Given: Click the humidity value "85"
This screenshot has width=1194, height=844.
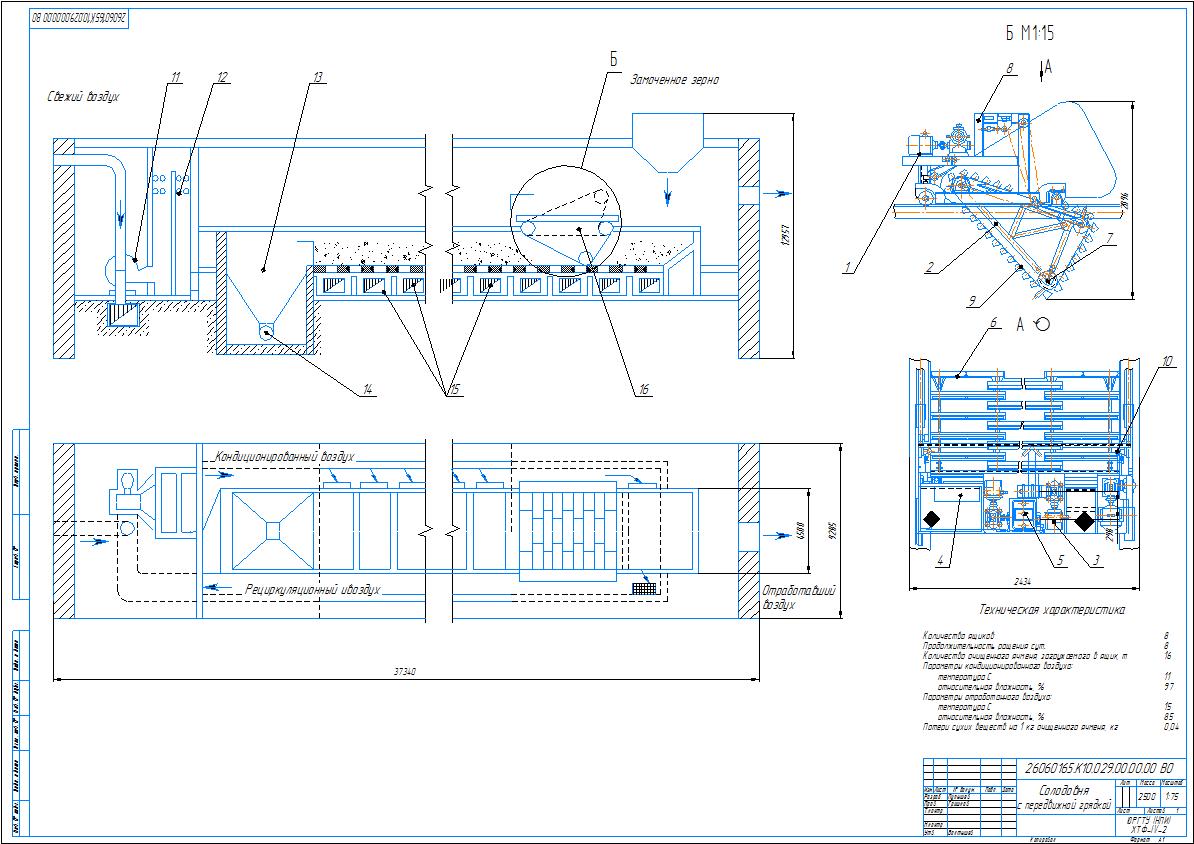Looking at the screenshot, I should [1168, 717].
